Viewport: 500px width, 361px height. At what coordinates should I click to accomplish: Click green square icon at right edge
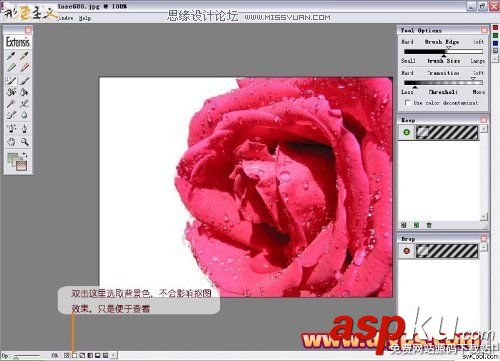[x=495, y=35]
